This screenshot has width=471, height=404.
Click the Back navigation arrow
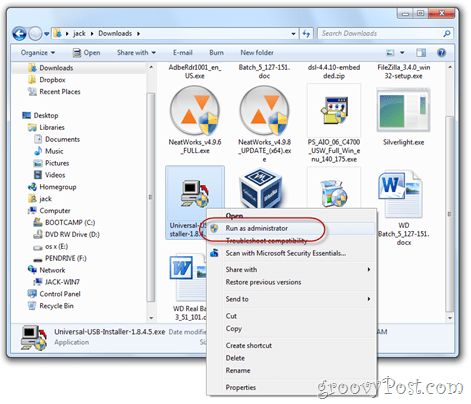[x=19, y=34]
